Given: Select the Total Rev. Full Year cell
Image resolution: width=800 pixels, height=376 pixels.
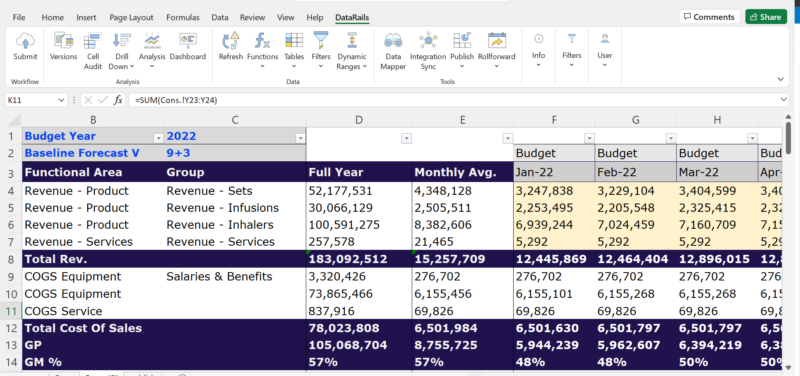Looking at the screenshot, I should point(359,259).
